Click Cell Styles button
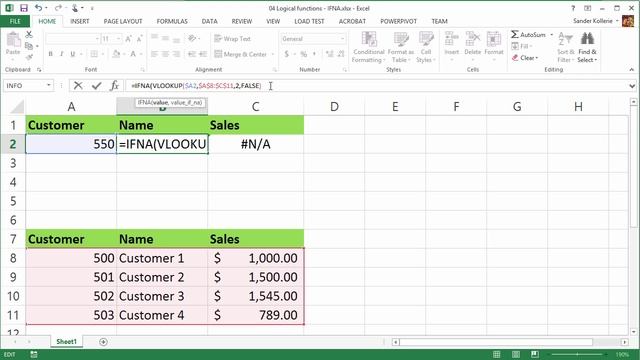Viewport: 640px width, 360px height. (x=426, y=48)
